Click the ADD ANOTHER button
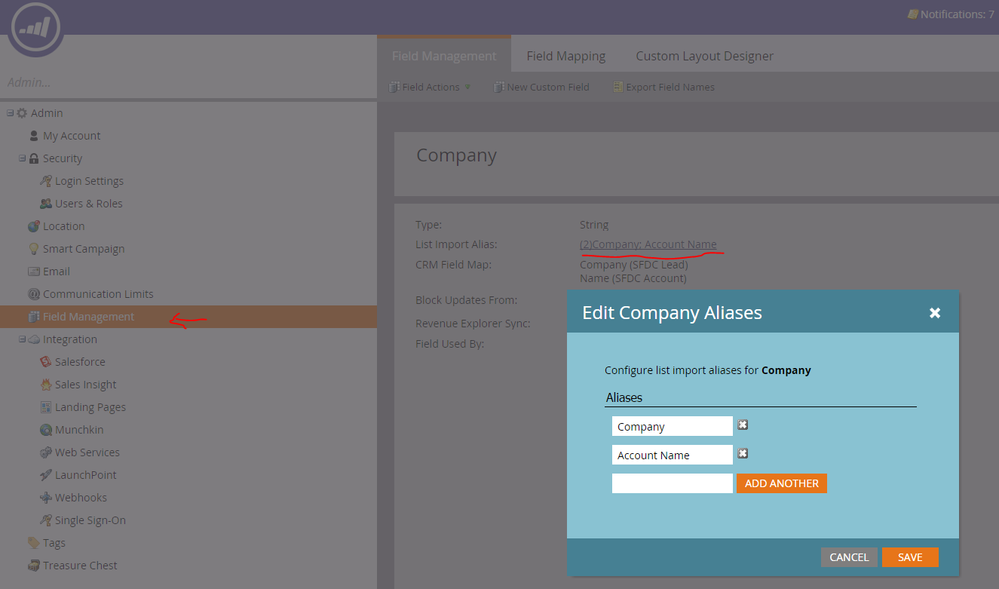Image resolution: width=999 pixels, height=589 pixels. [x=782, y=483]
